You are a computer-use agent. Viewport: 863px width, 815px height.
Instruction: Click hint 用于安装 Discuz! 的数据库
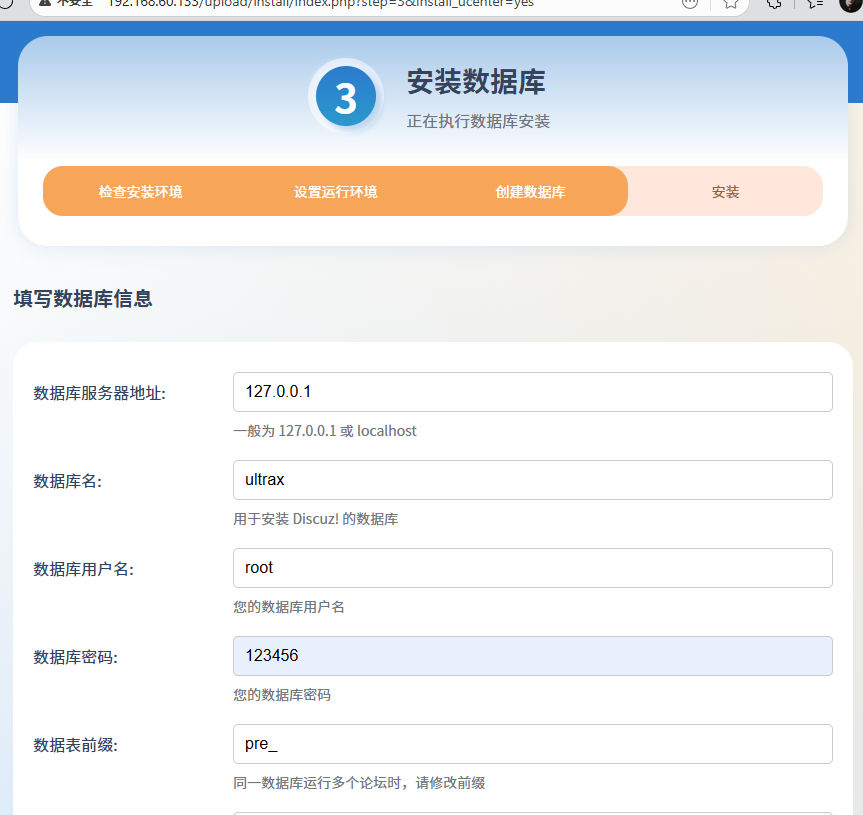click(x=315, y=519)
